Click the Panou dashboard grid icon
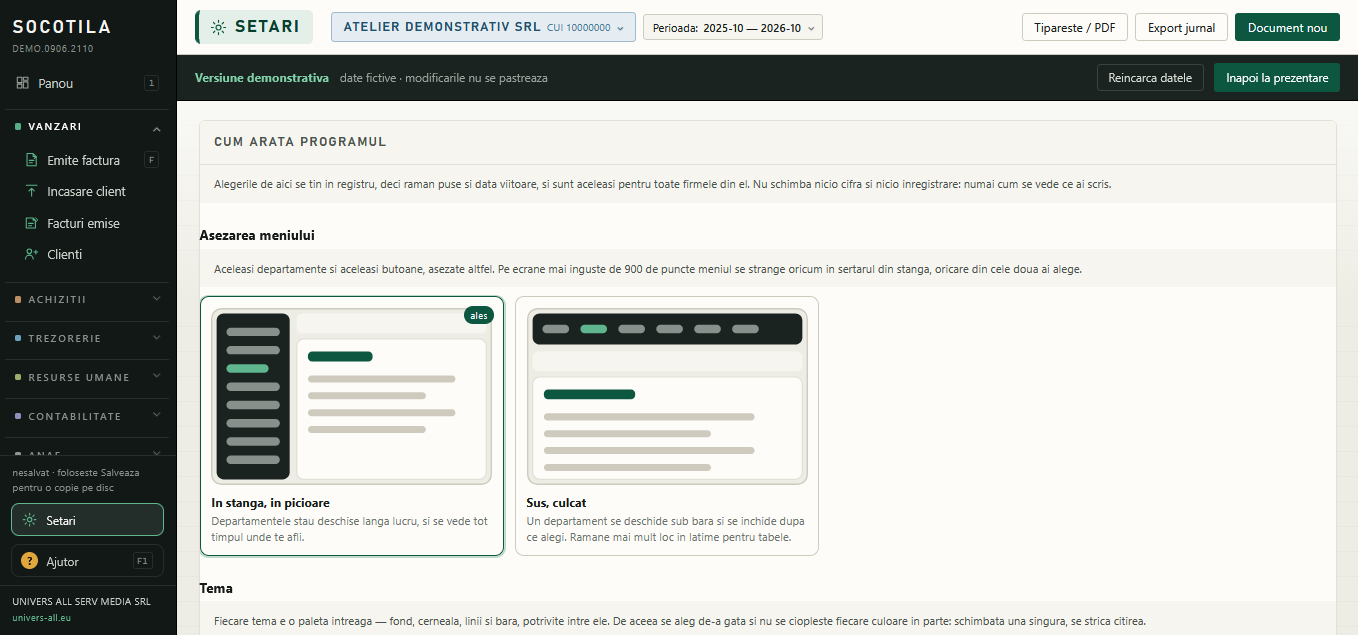Screen dimensions: 1358x635 pos(22,83)
